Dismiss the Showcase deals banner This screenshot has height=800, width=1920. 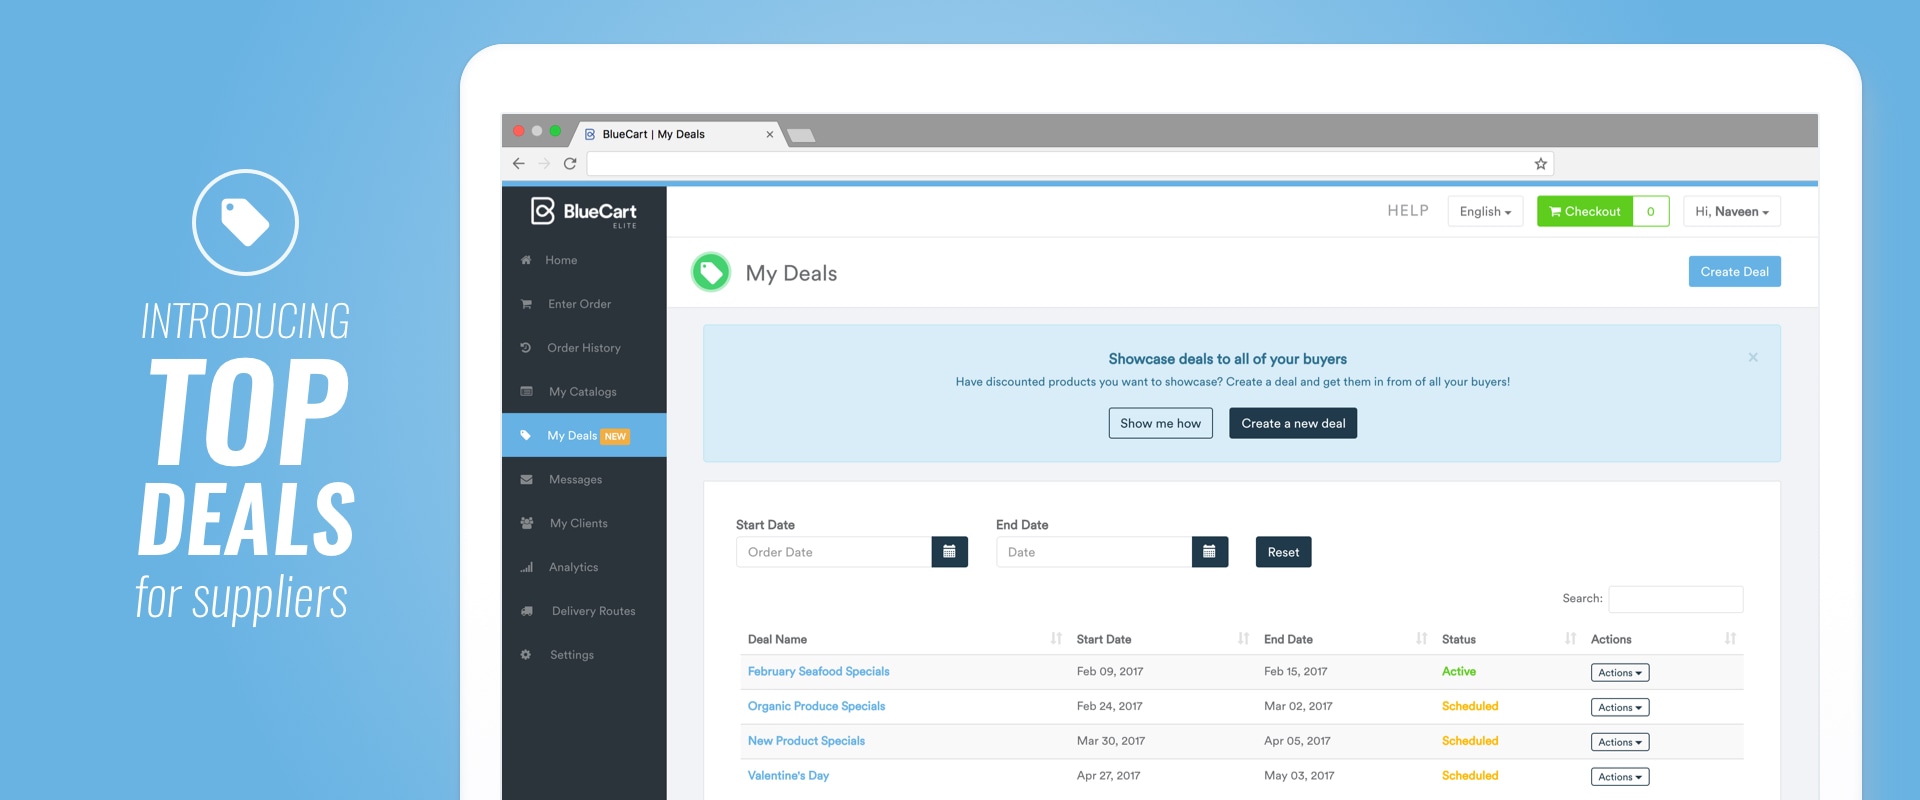tap(1753, 357)
